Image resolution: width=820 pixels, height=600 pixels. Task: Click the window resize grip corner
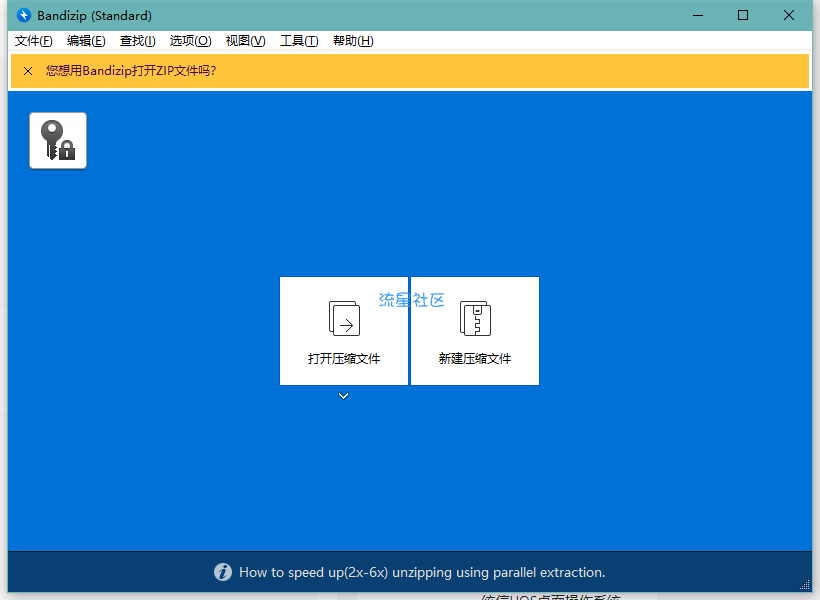805,585
